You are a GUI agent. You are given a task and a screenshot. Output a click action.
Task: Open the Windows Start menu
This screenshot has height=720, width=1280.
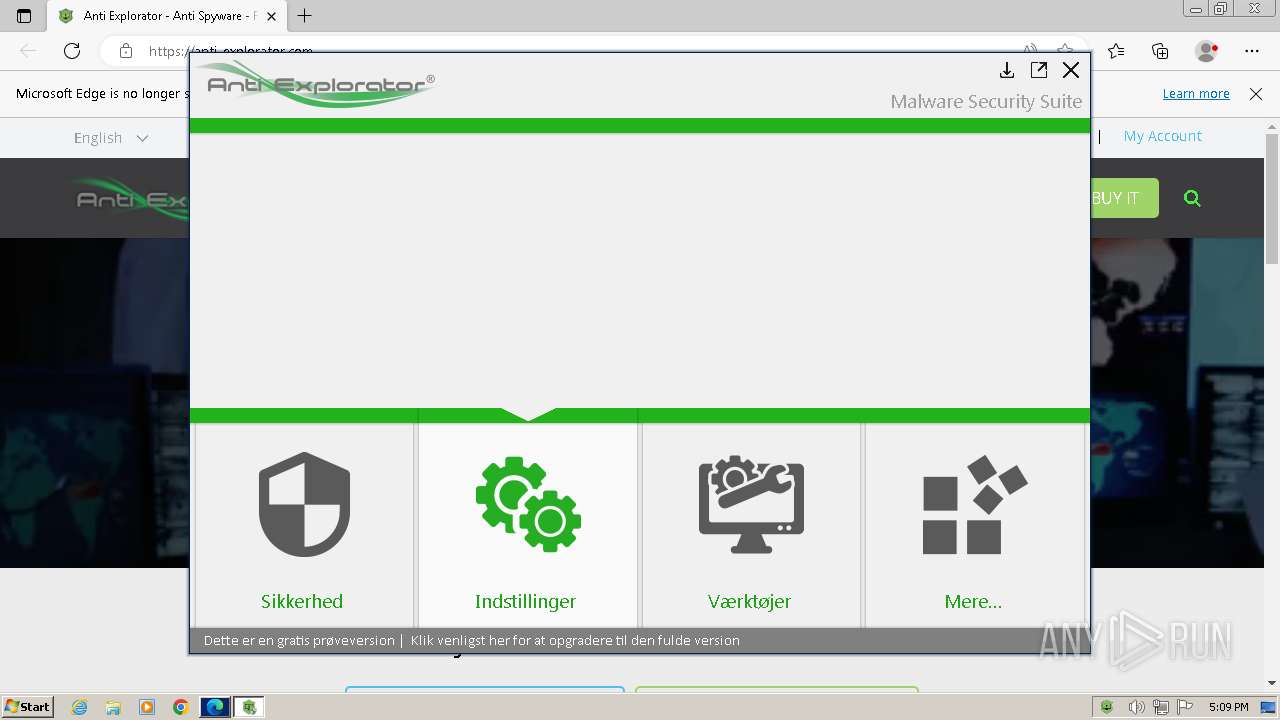click(x=27, y=706)
